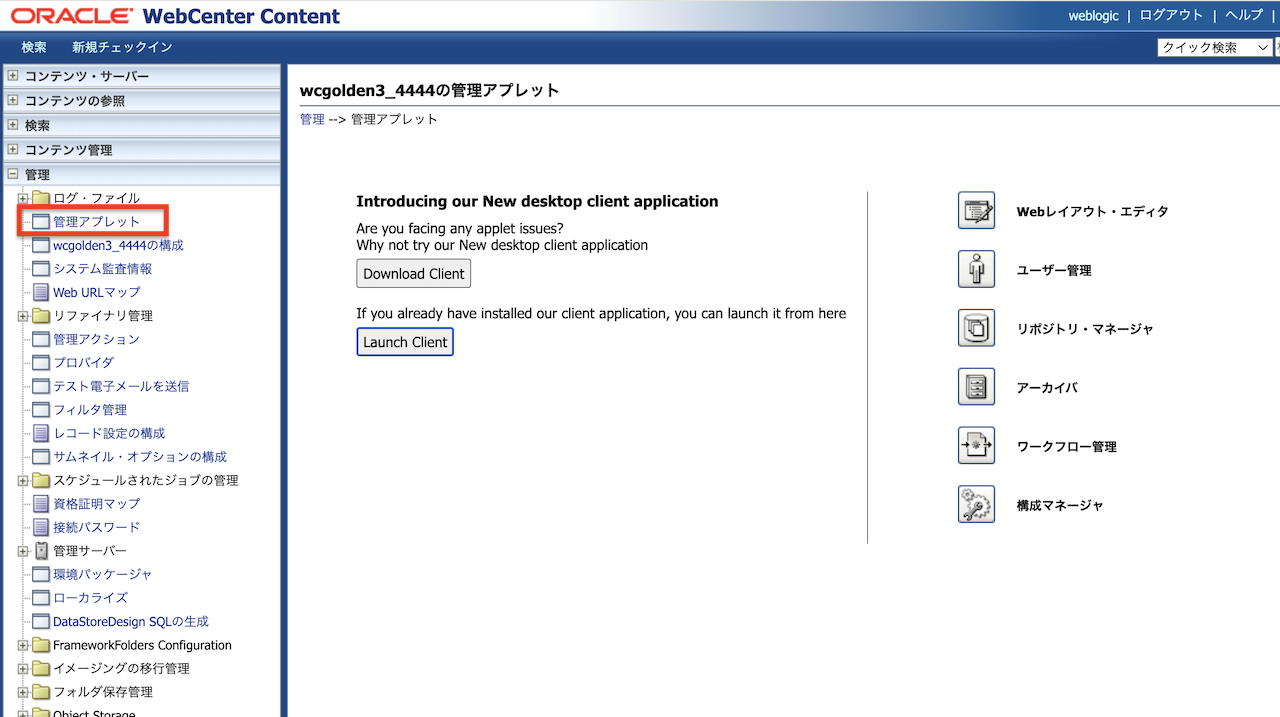Image resolution: width=1280 pixels, height=717 pixels.
Task: Expand the ログ・ファイル tree node
Action: click(x=23, y=198)
